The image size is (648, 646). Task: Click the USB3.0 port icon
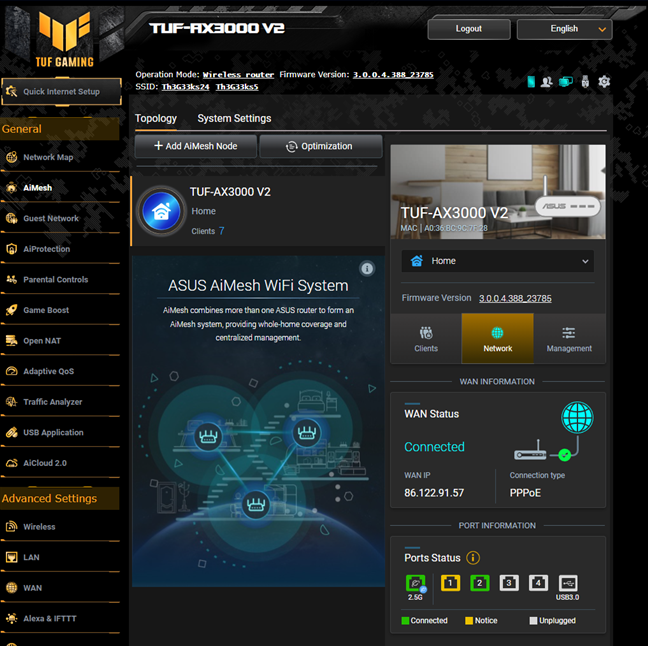pyautogui.click(x=568, y=583)
